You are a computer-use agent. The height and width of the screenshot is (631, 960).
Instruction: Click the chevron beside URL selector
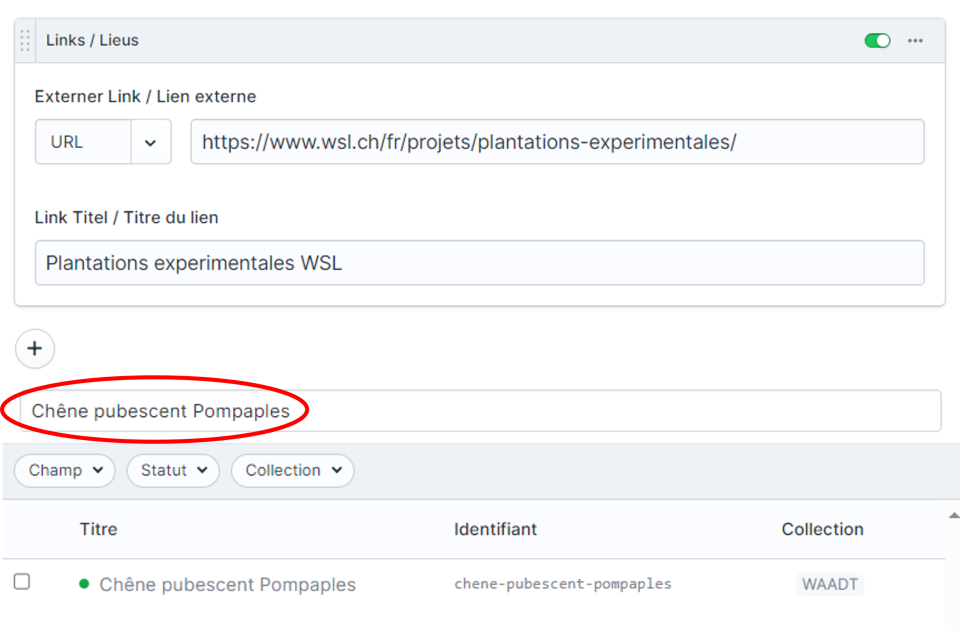click(151, 142)
